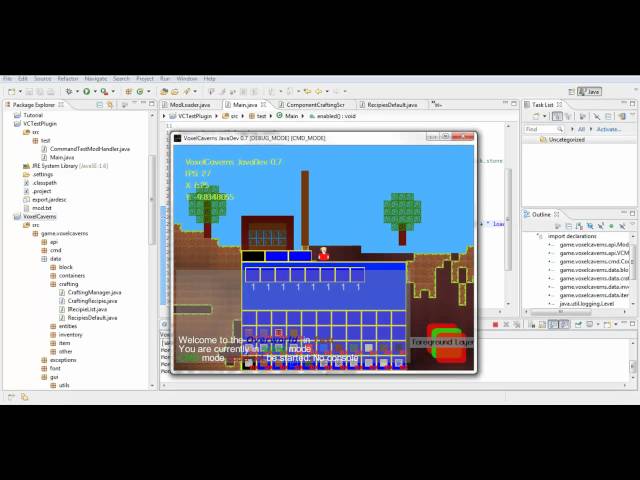Click the Debug bug icon in toolbar
Image resolution: width=640 pixels, height=480 pixels.
point(69,92)
